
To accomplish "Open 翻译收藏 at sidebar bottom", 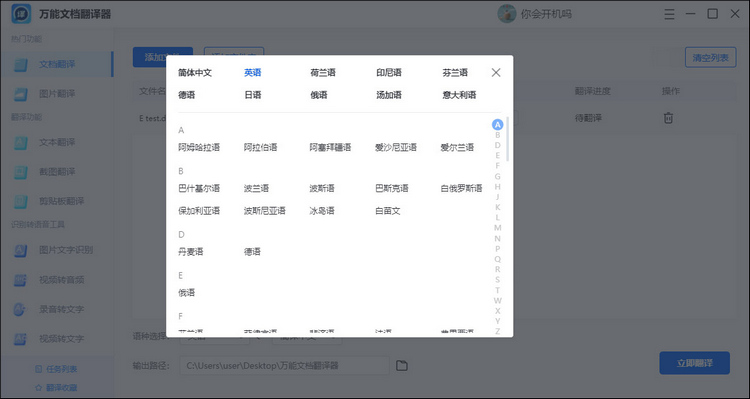I will pos(56,388).
